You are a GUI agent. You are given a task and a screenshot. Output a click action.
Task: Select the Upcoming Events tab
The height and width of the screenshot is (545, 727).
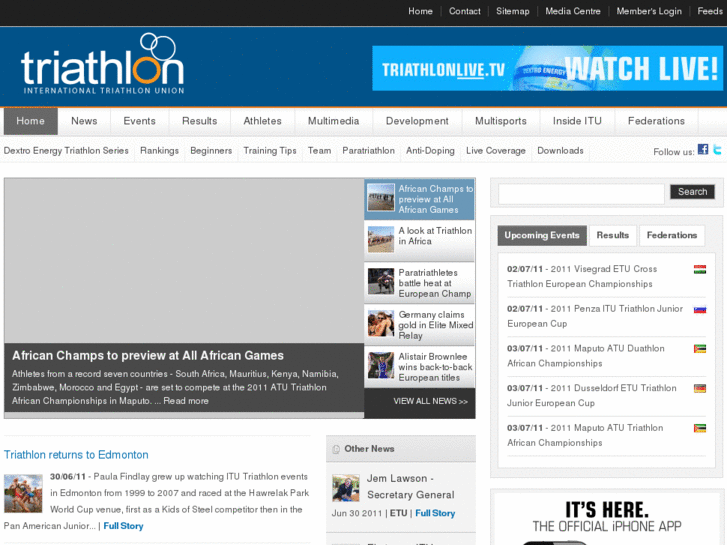click(542, 236)
